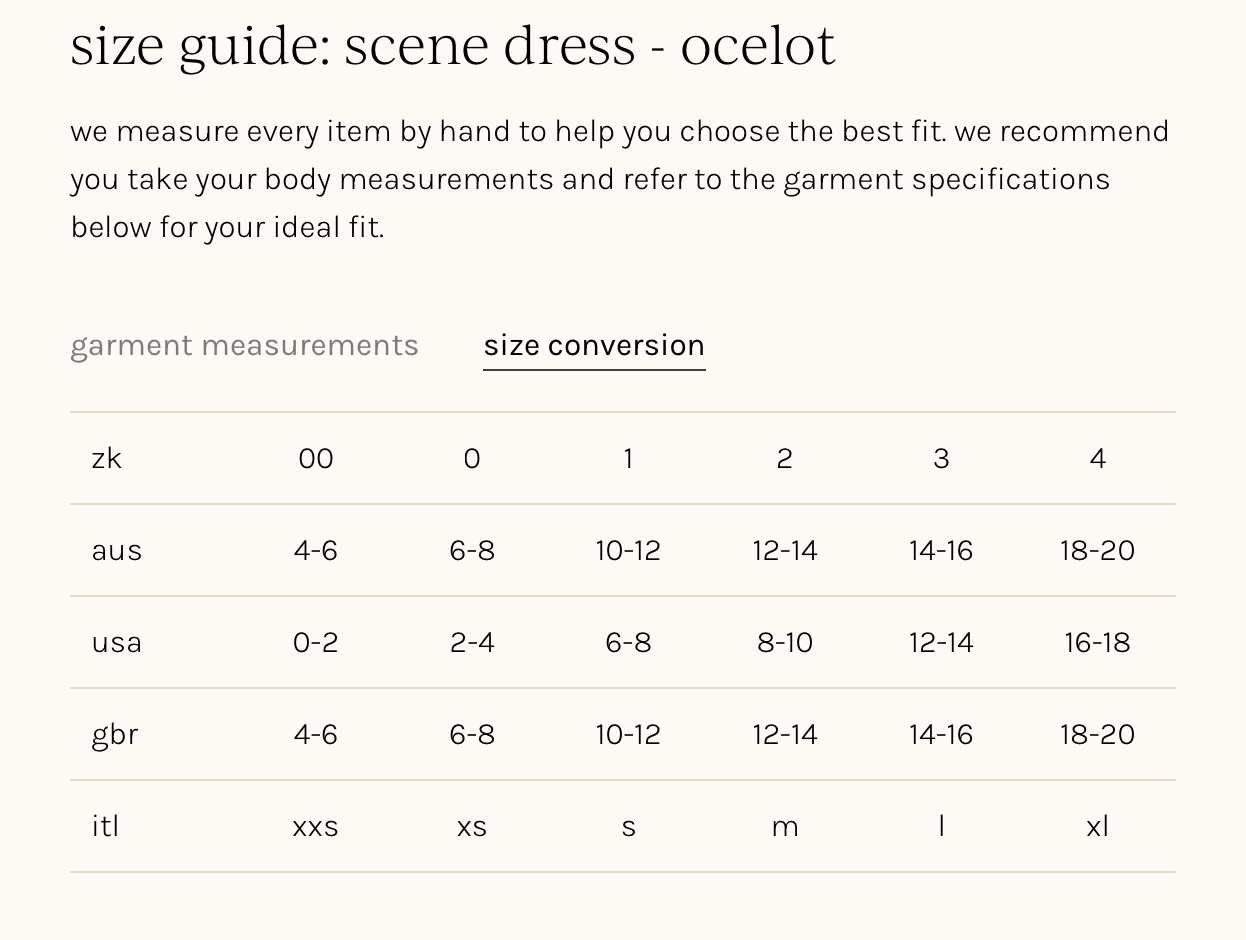
Task: Click the gbr 18-20 size cell
Action: click(x=1097, y=734)
